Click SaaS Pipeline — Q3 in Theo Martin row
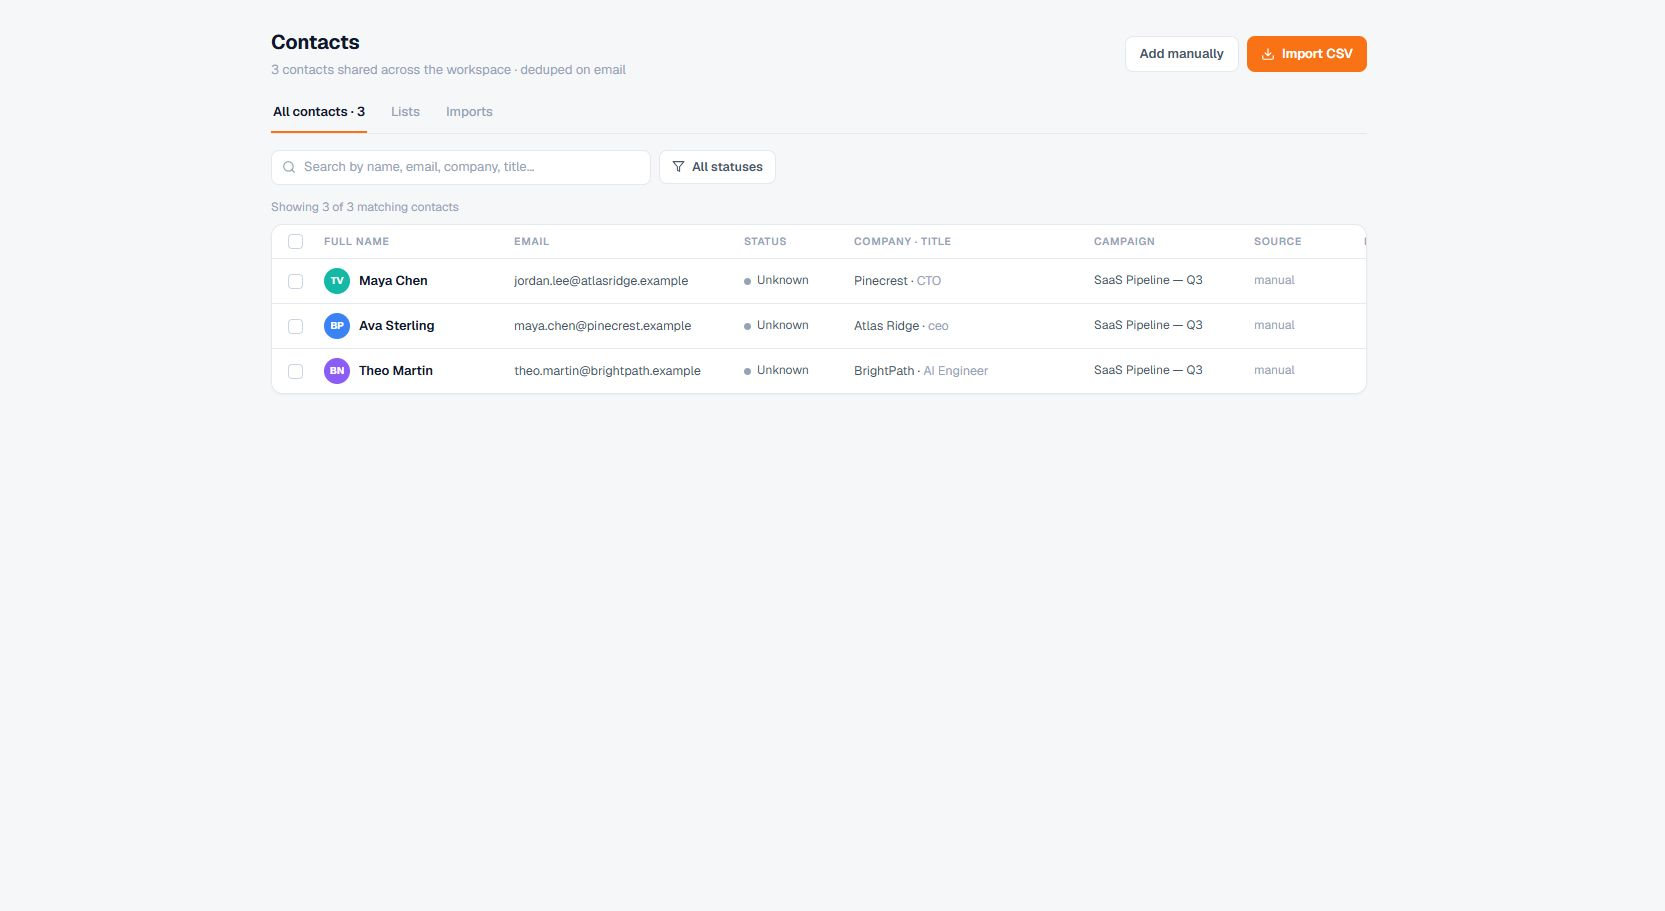The height and width of the screenshot is (911, 1665). tap(1148, 370)
